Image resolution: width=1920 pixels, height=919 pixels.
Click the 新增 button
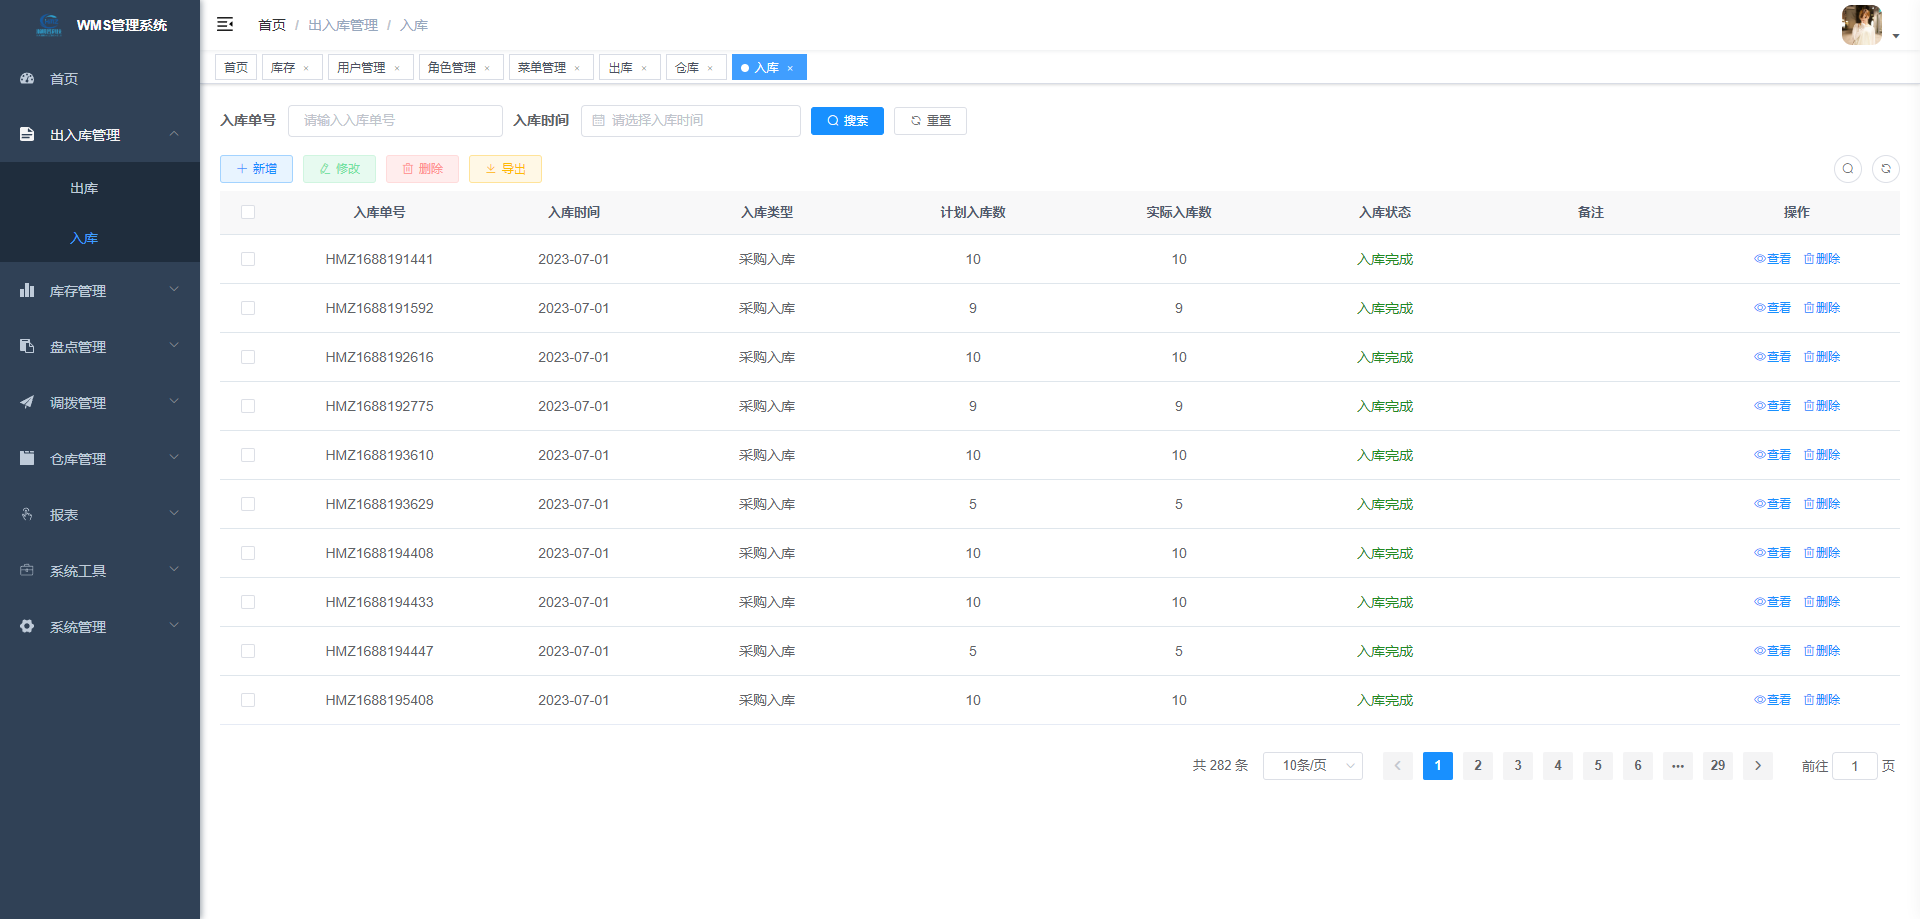tap(256, 169)
